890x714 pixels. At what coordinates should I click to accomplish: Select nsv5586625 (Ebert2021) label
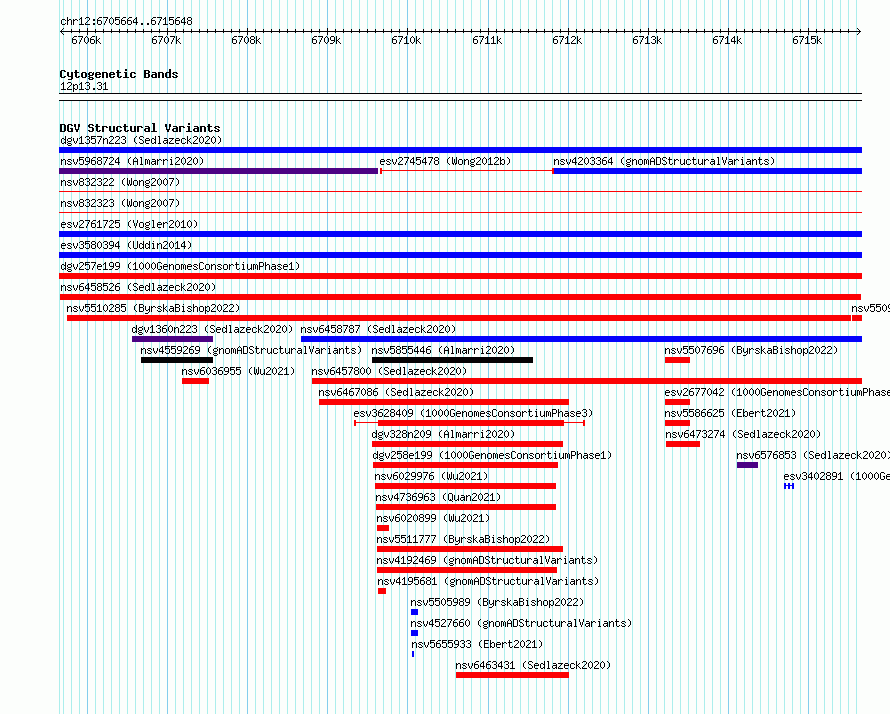[731, 413]
